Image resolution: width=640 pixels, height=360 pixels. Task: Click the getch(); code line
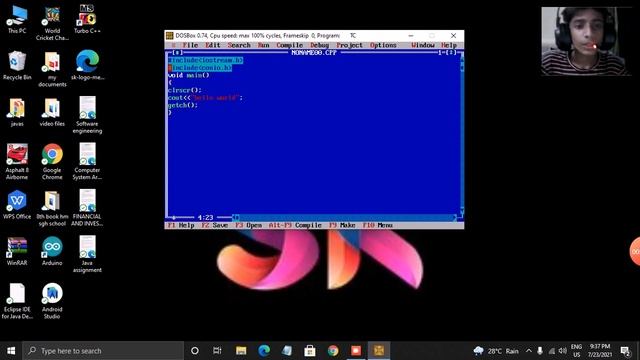point(182,105)
